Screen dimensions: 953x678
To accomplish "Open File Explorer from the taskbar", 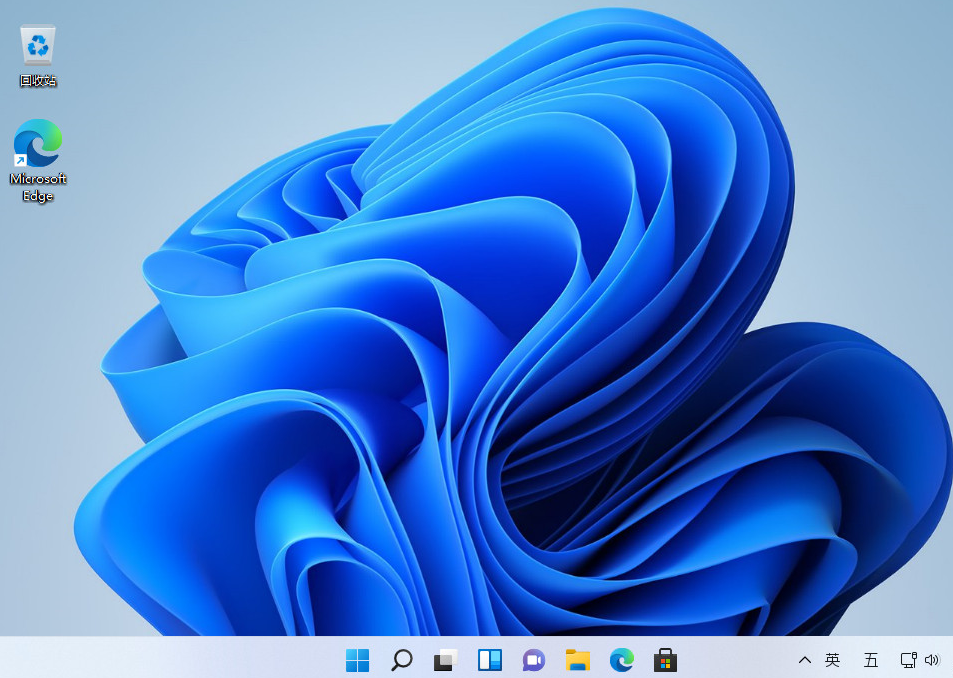I will 577,660.
